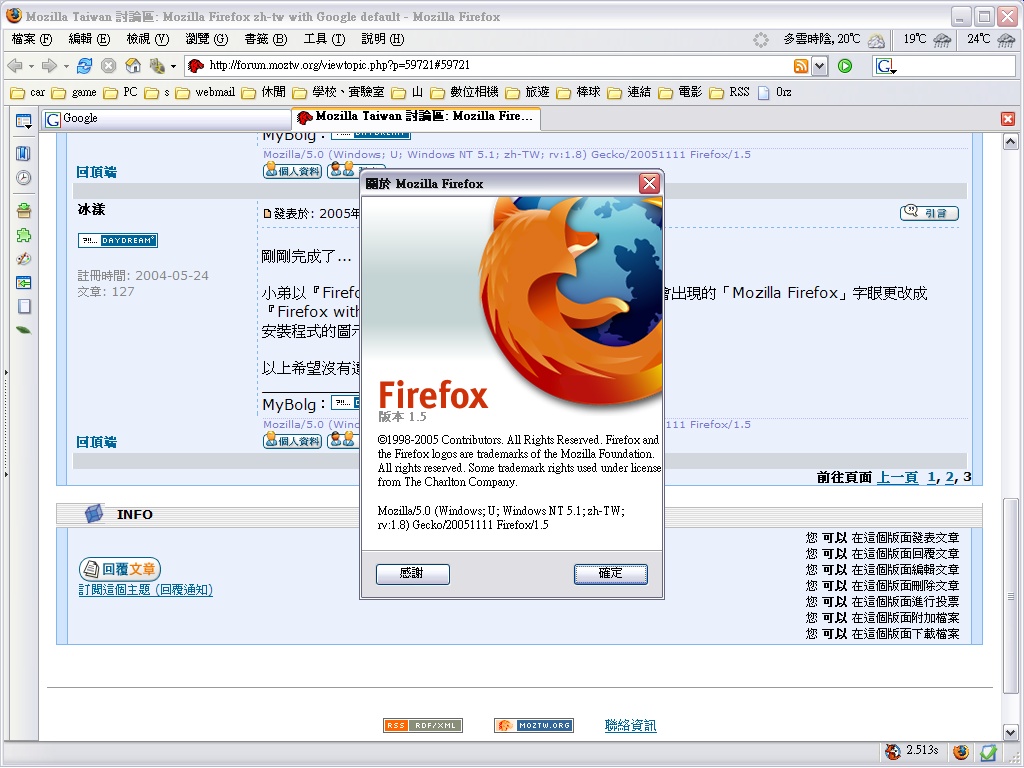Click the site favicon in the address bar

pos(196,65)
